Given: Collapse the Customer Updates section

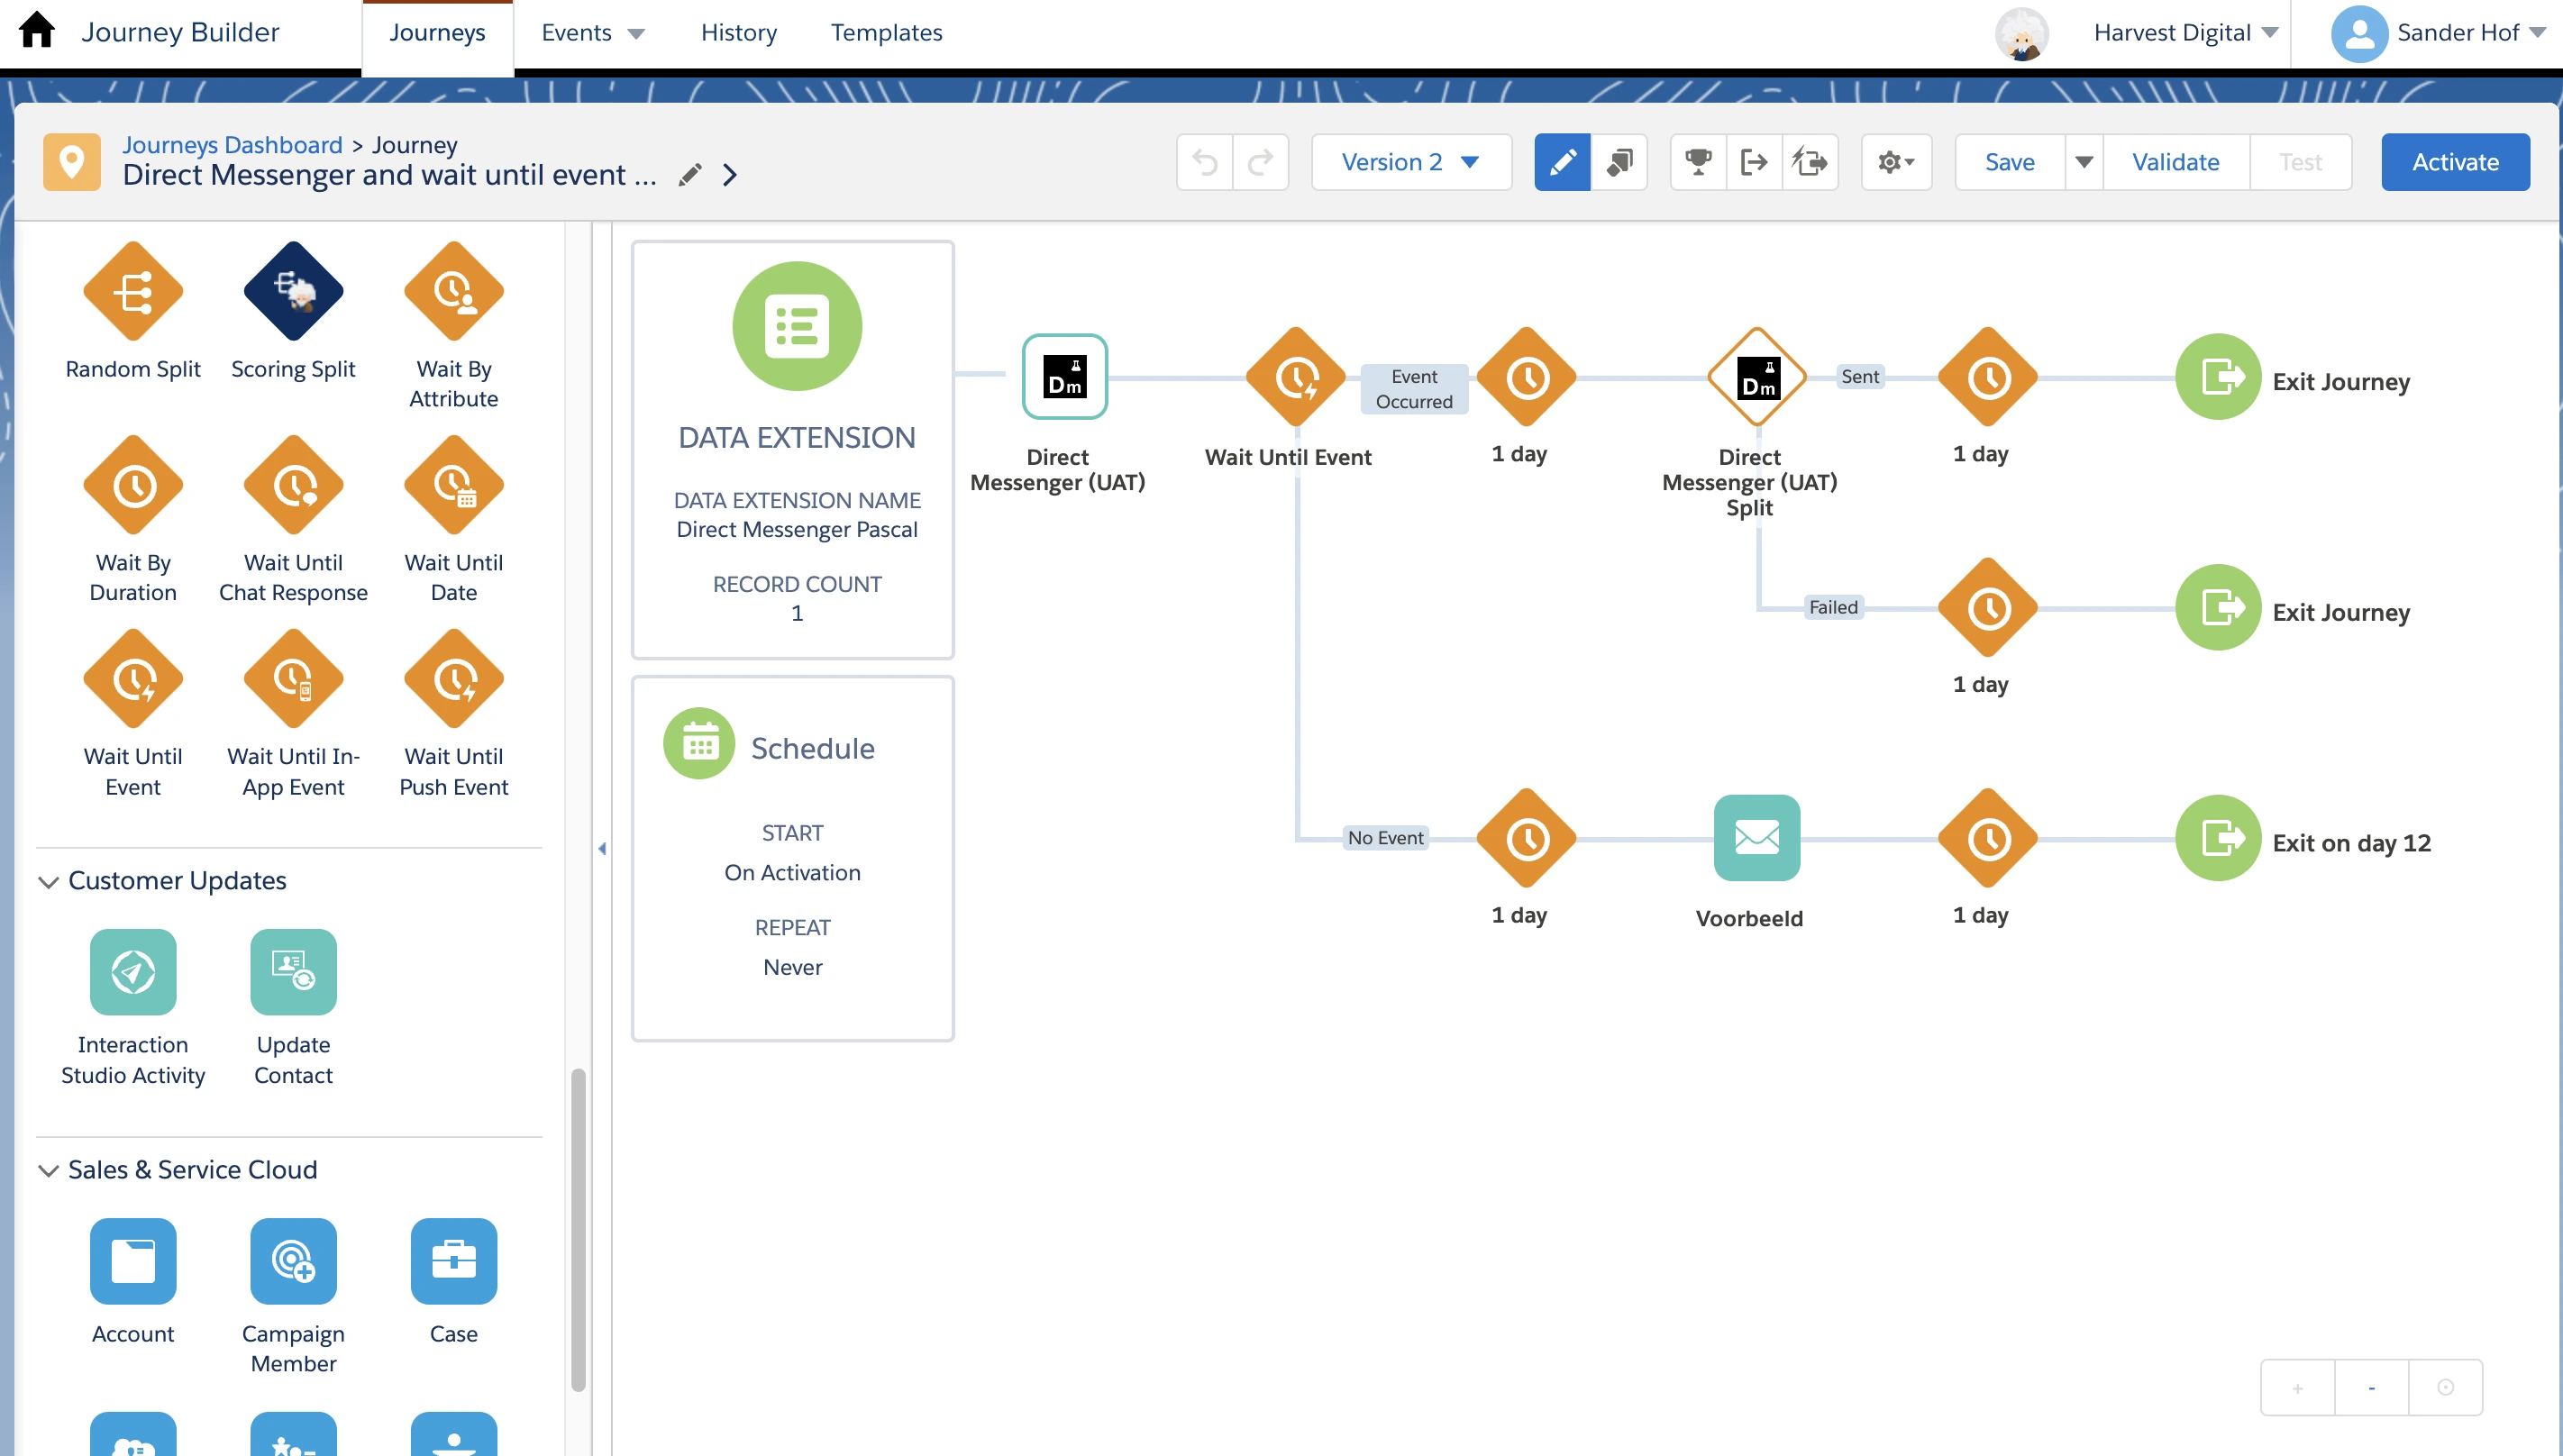Looking at the screenshot, I should (47, 881).
